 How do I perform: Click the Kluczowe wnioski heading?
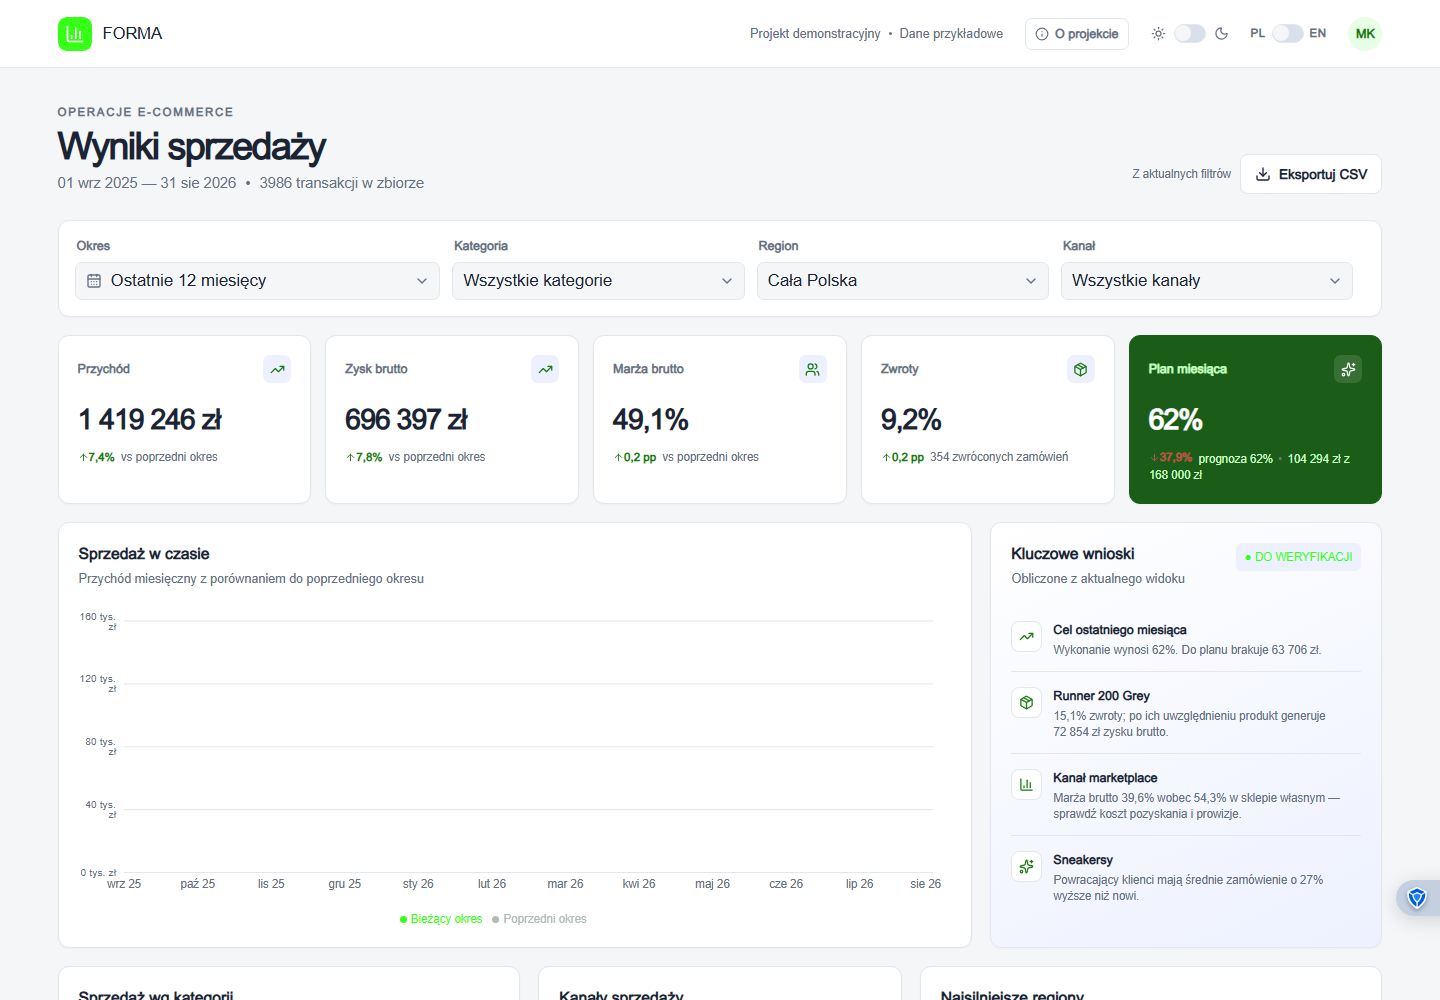(x=1073, y=554)
